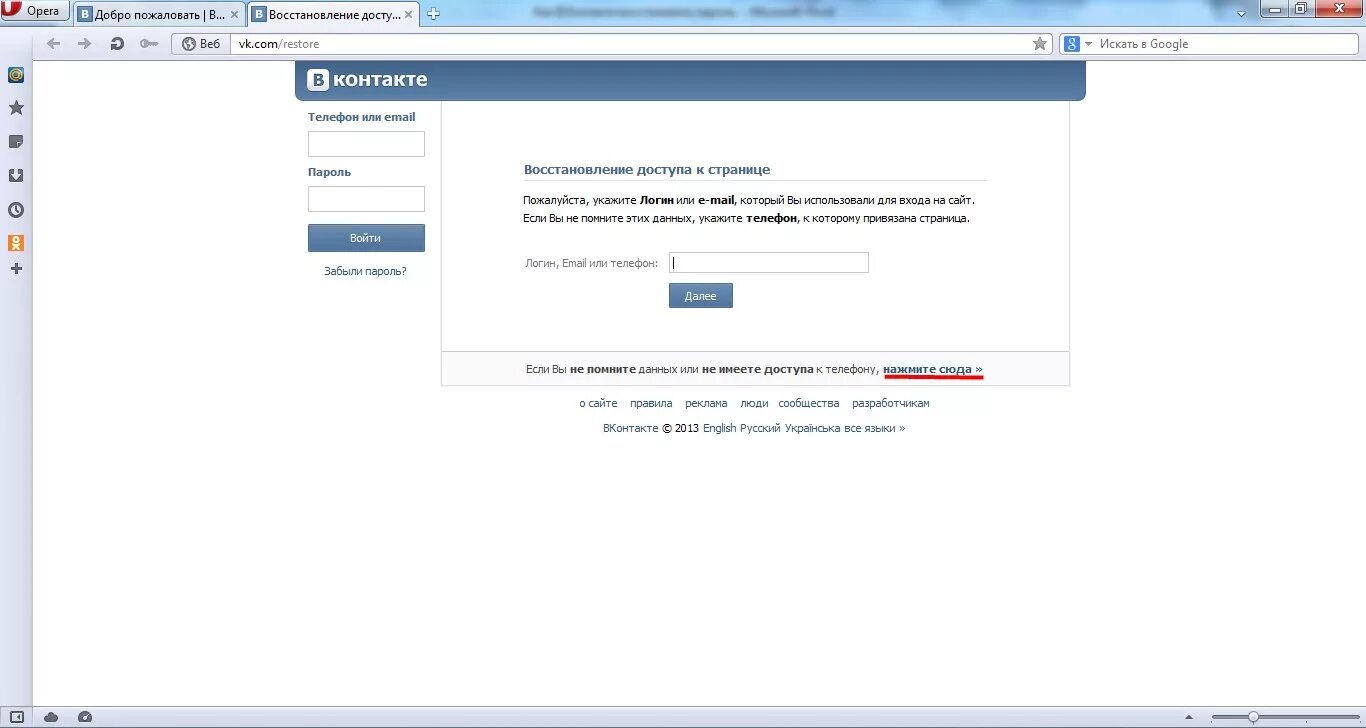Viewport: 1366px width, 728px height.
Task: Click the ВКонтакте logo in the header
Action: pyautogui.click(x=367, y=80)
